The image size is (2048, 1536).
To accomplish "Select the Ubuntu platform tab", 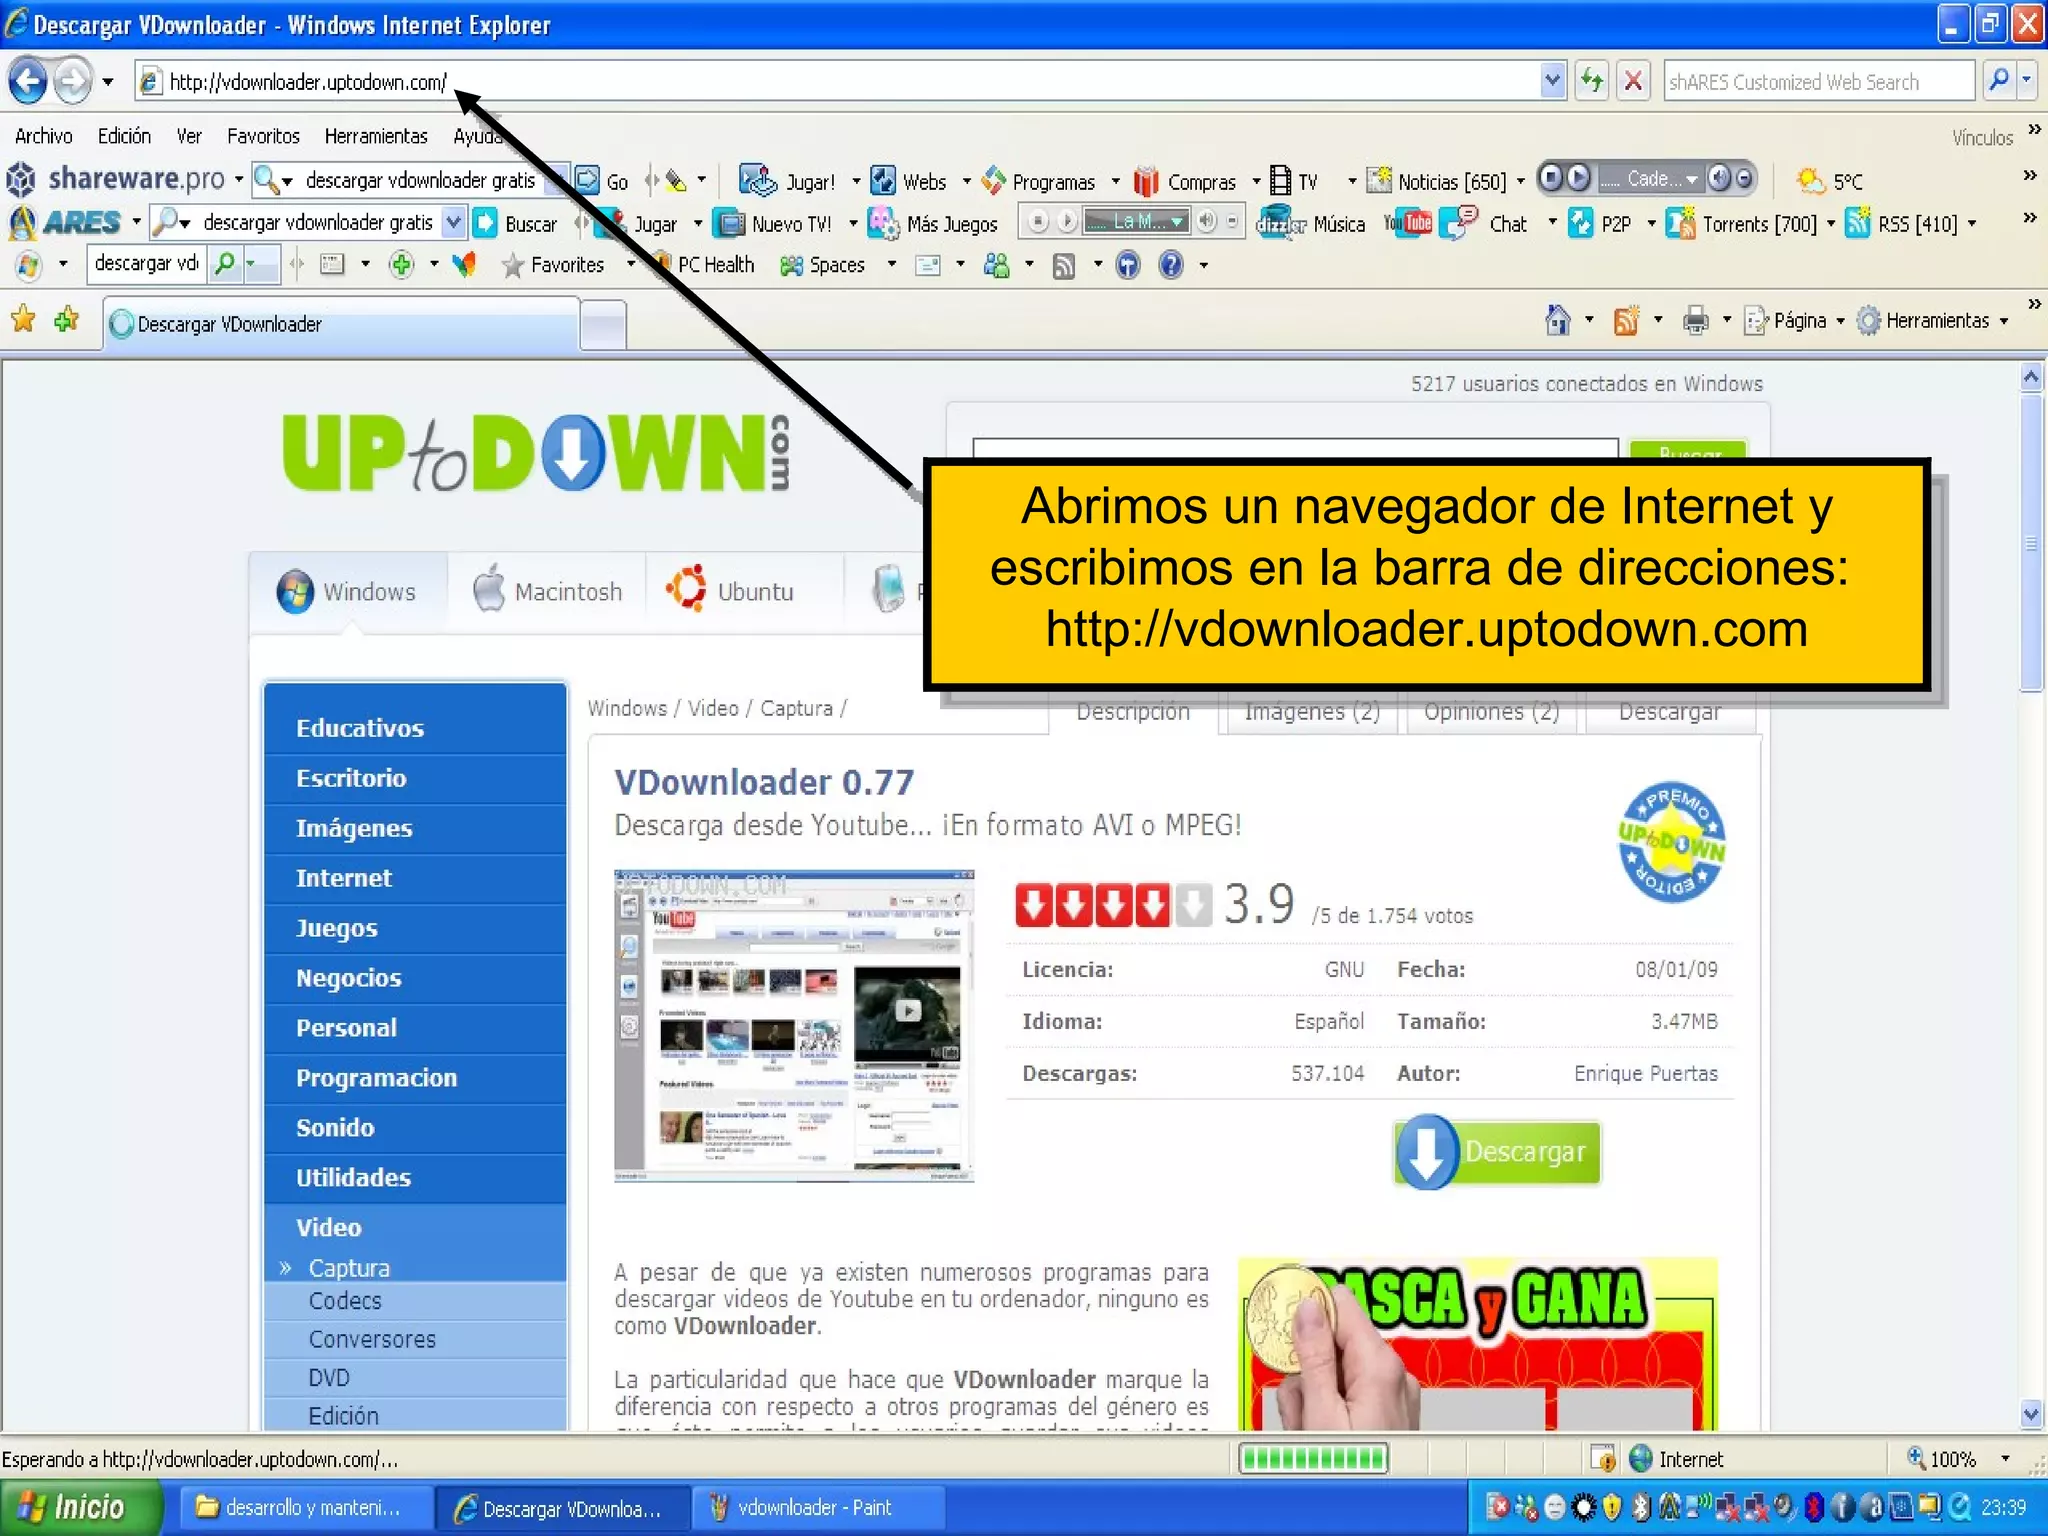I will [x=743, y=591].
